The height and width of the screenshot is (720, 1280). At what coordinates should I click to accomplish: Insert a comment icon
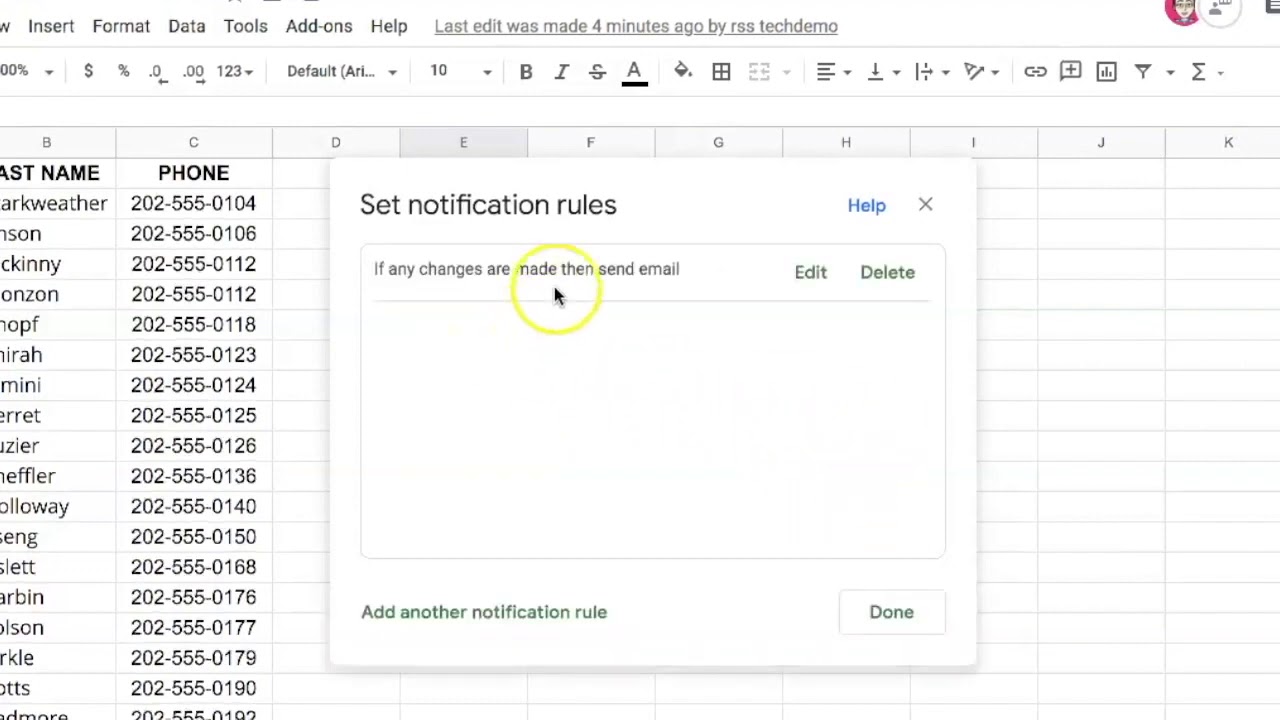tap(1071, 71)
